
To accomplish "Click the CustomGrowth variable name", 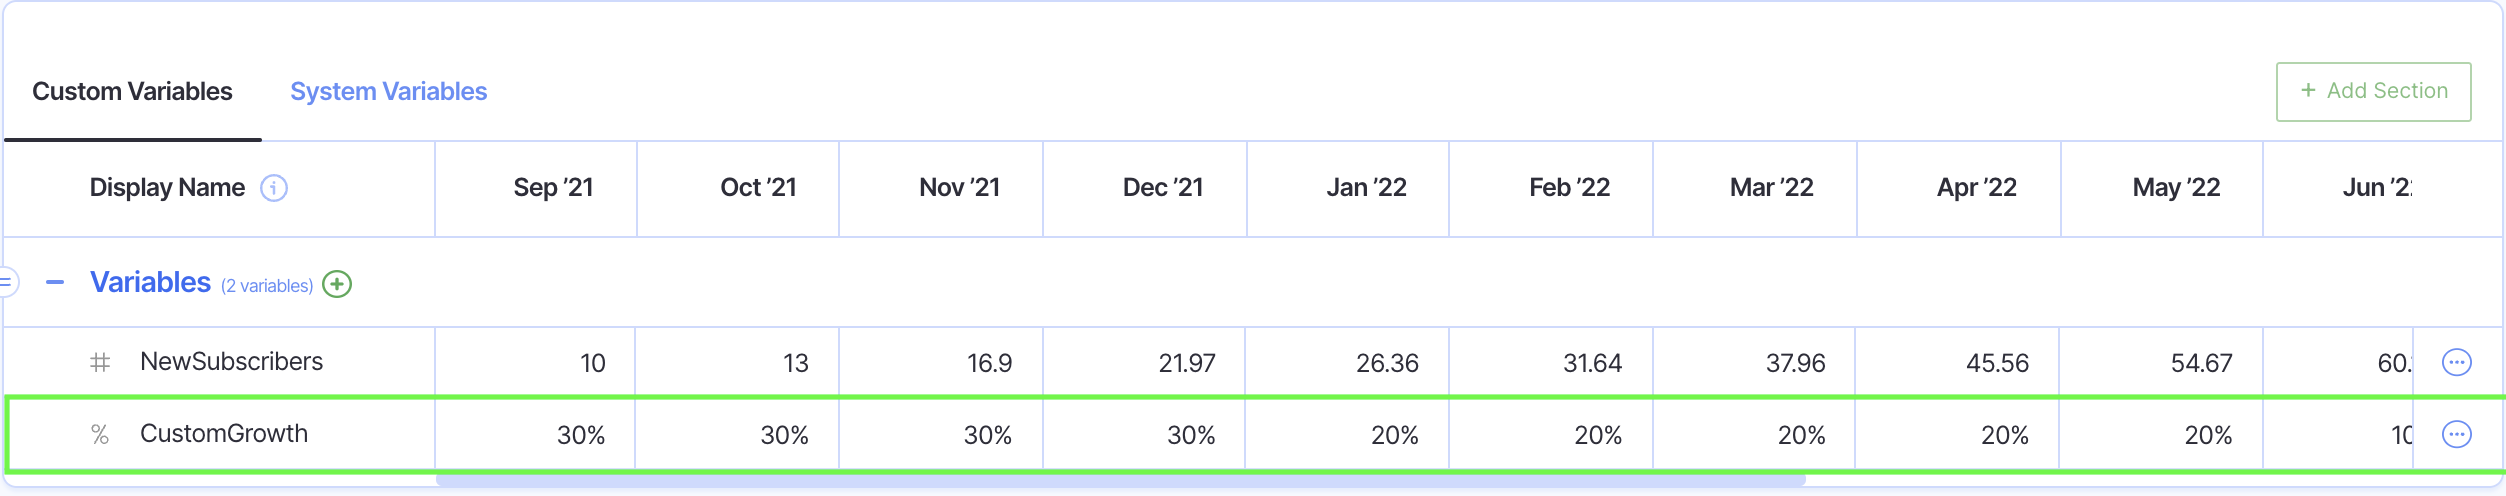I will [224, 434].
